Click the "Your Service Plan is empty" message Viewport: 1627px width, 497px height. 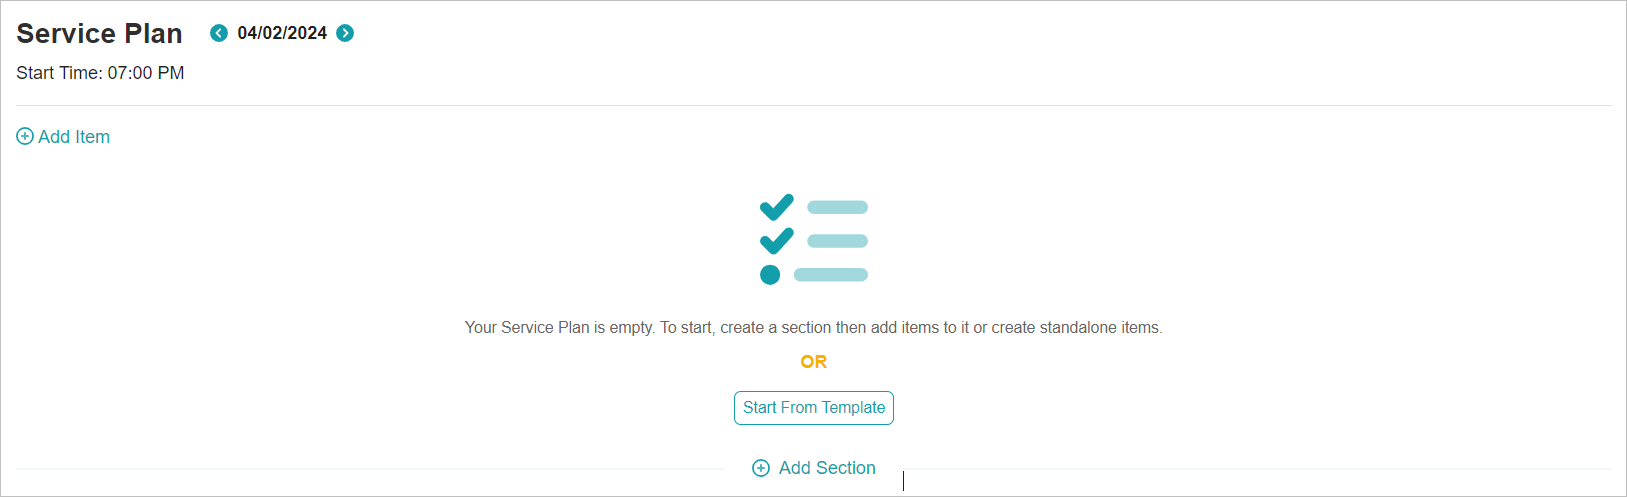pos(813,328)
